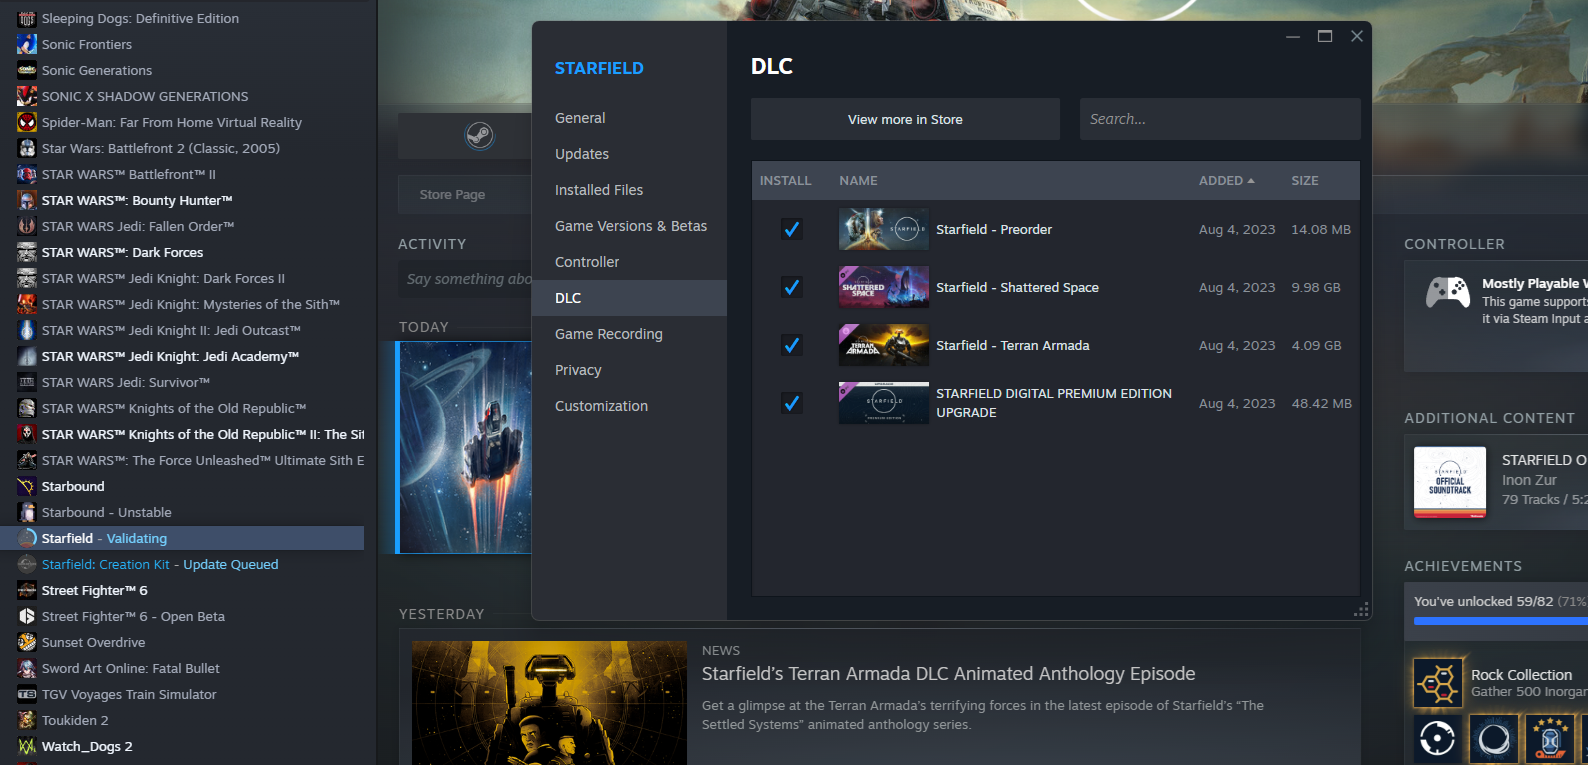Image resolution: width=1588 pixels, height=765 pixels.
Task: Open the Updates properties tab
Action: coord(629,154)
